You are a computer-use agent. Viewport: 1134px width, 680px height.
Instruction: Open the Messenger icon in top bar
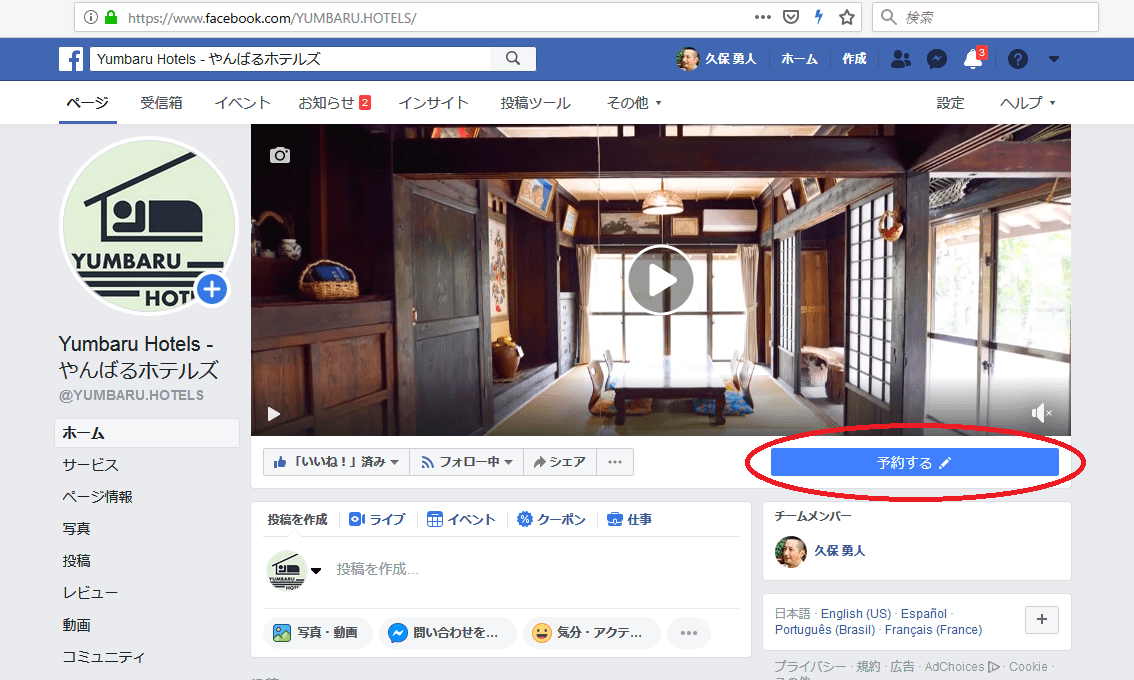point(937,59)
